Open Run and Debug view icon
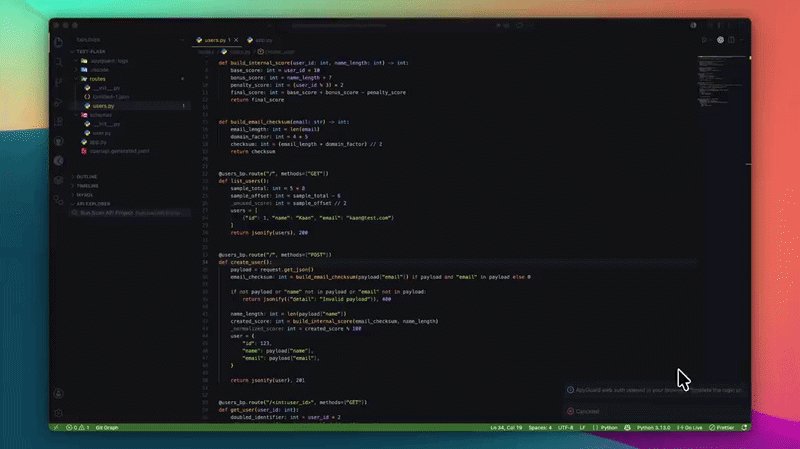 [59, 102]
